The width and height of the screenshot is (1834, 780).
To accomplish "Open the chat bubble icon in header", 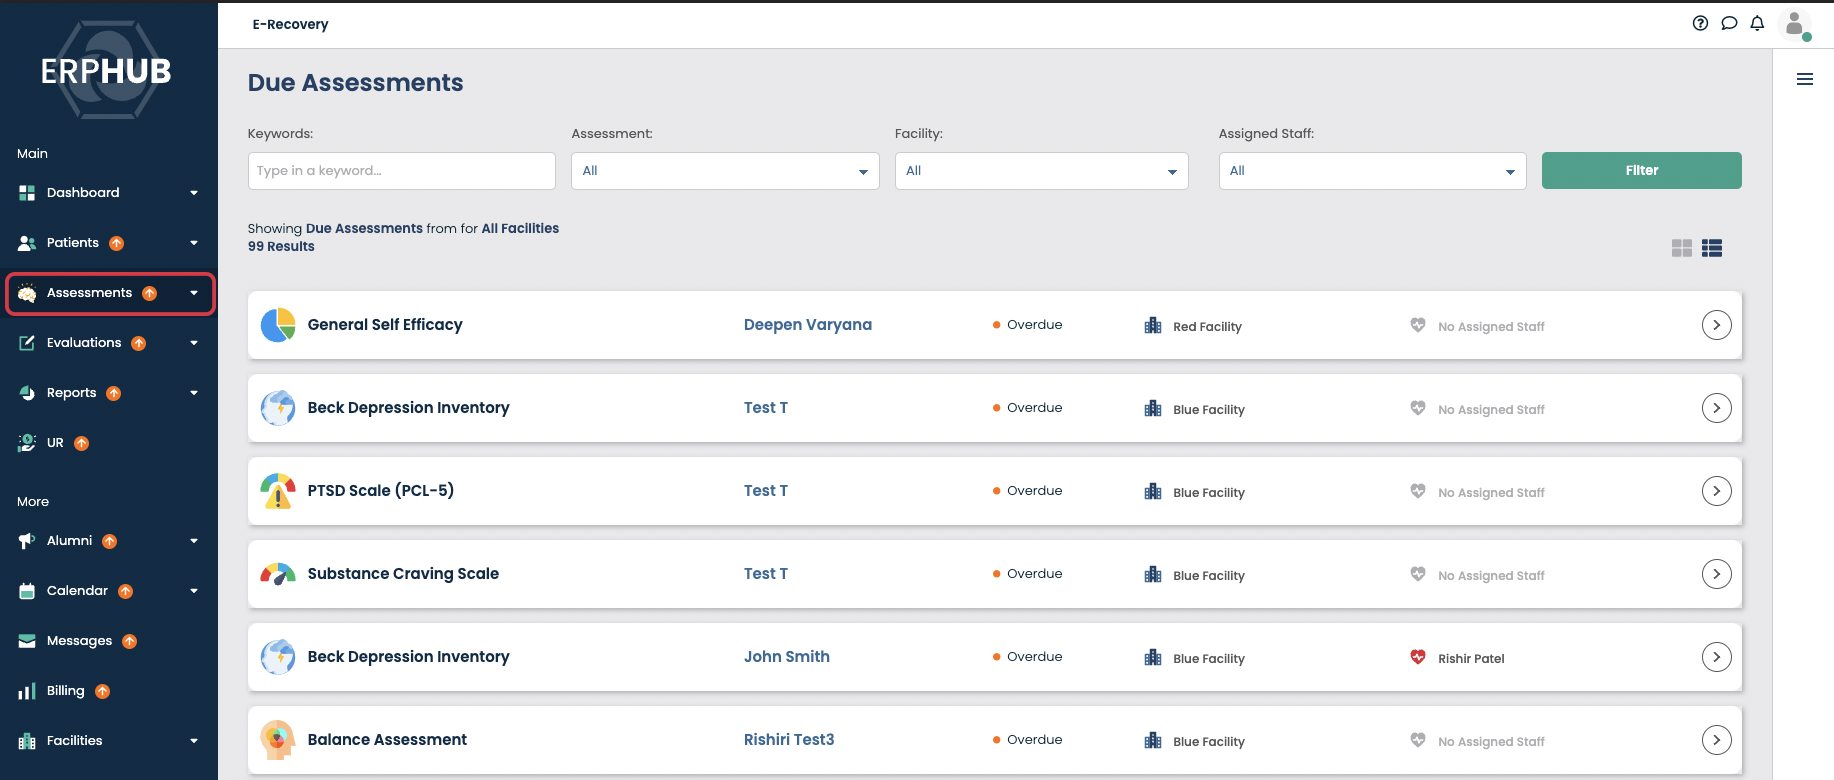I will pyautogui.click(x=1729, y=23).
